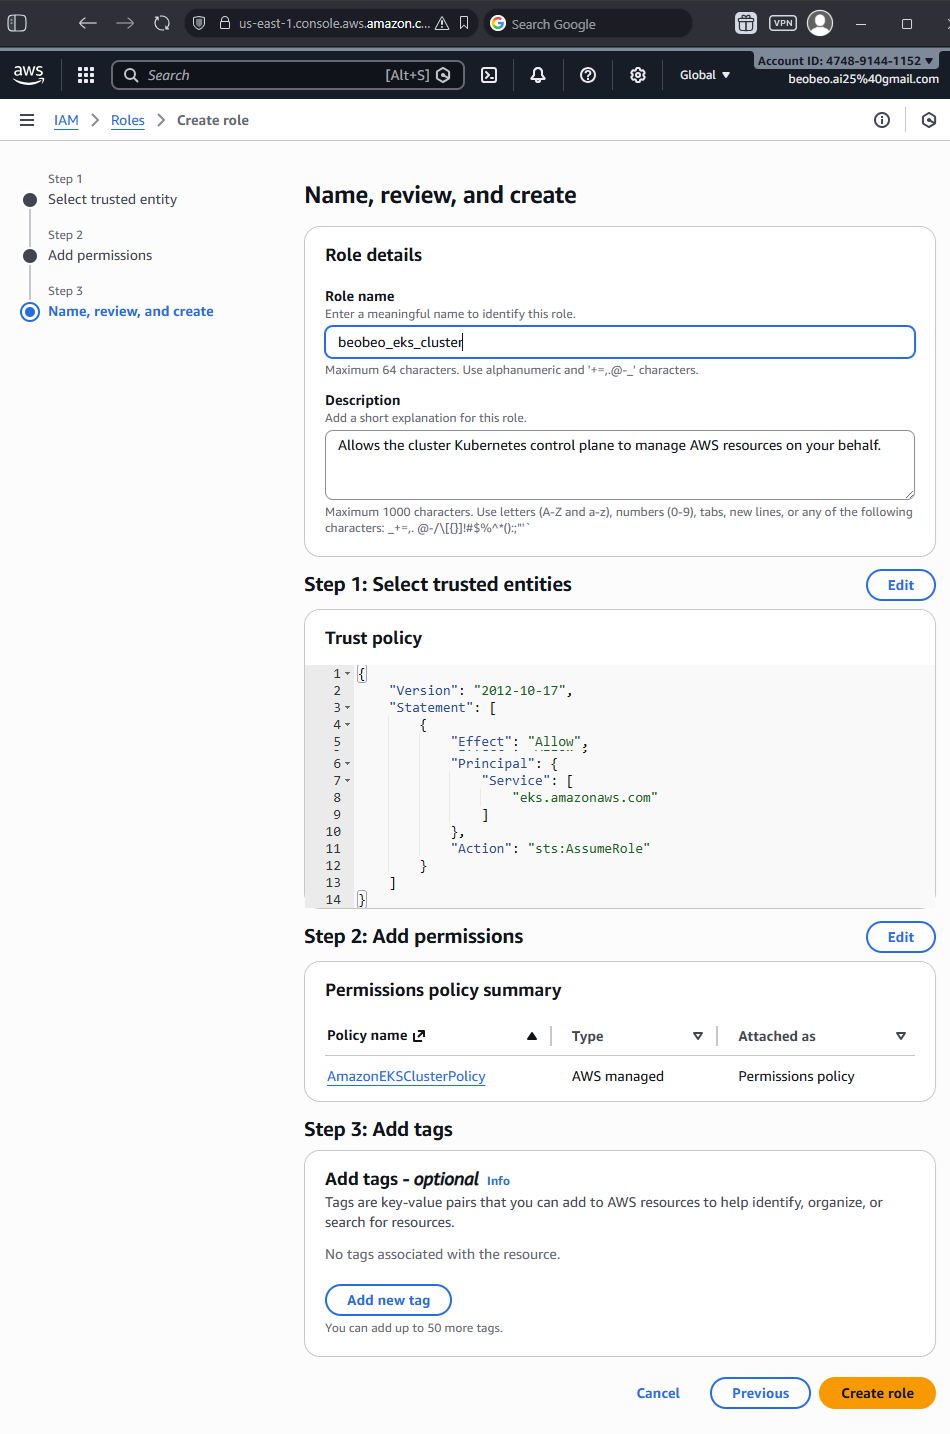Viewport: 950px width, 1434px height.
Task: Select Step 3 Name, review, and create
Action: (x=130, y=311)
